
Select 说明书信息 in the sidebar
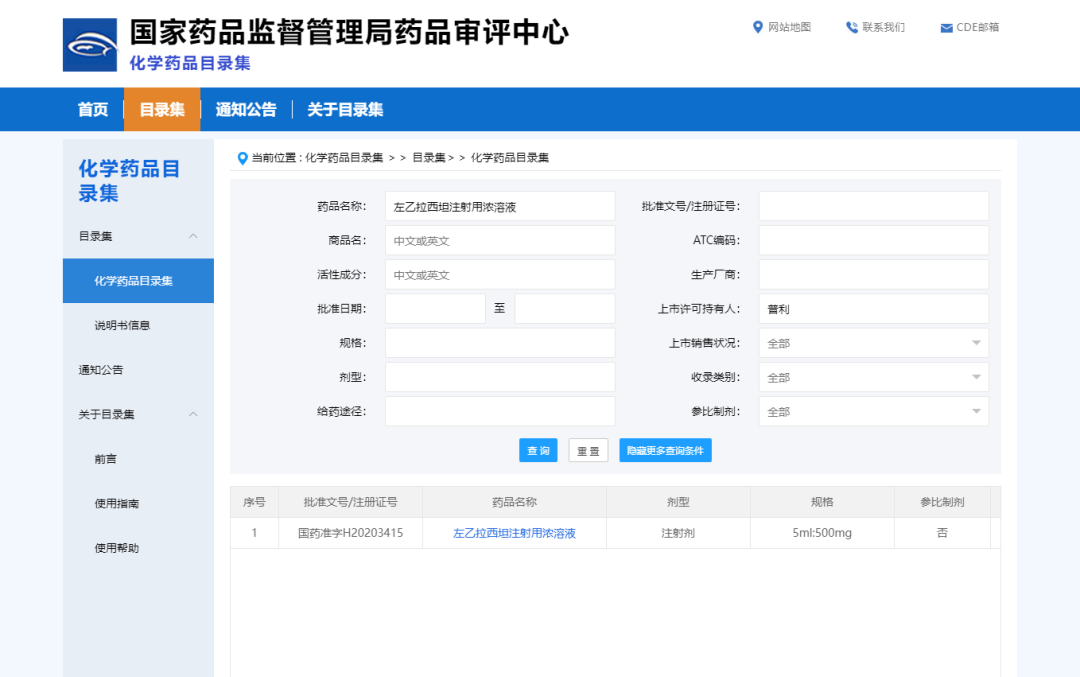[x=122, y=325]
